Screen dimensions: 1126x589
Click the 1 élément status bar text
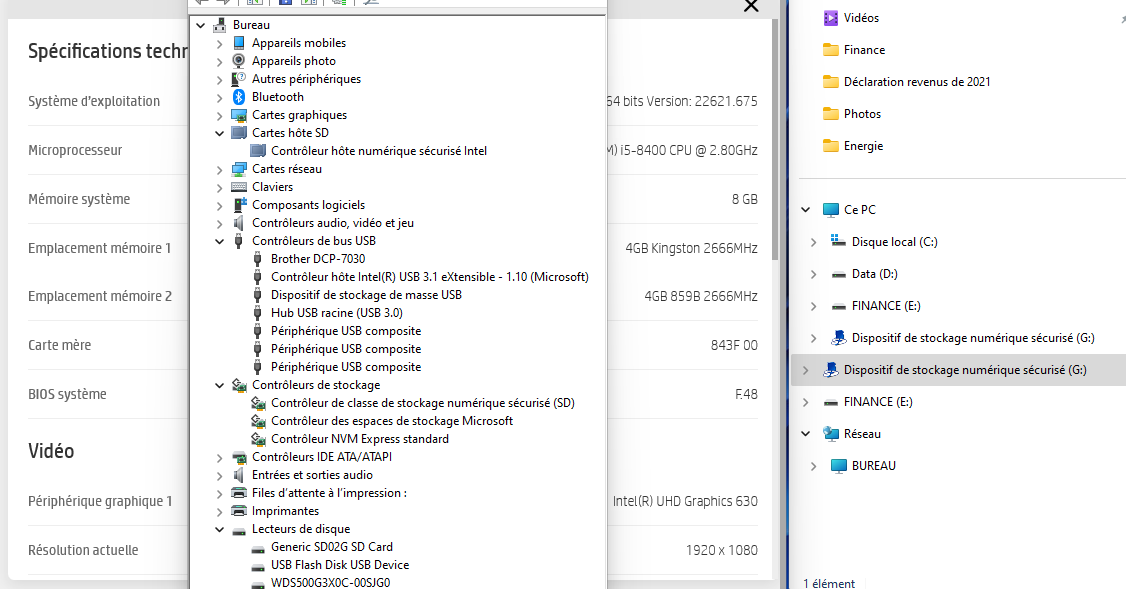coord(829,583)
